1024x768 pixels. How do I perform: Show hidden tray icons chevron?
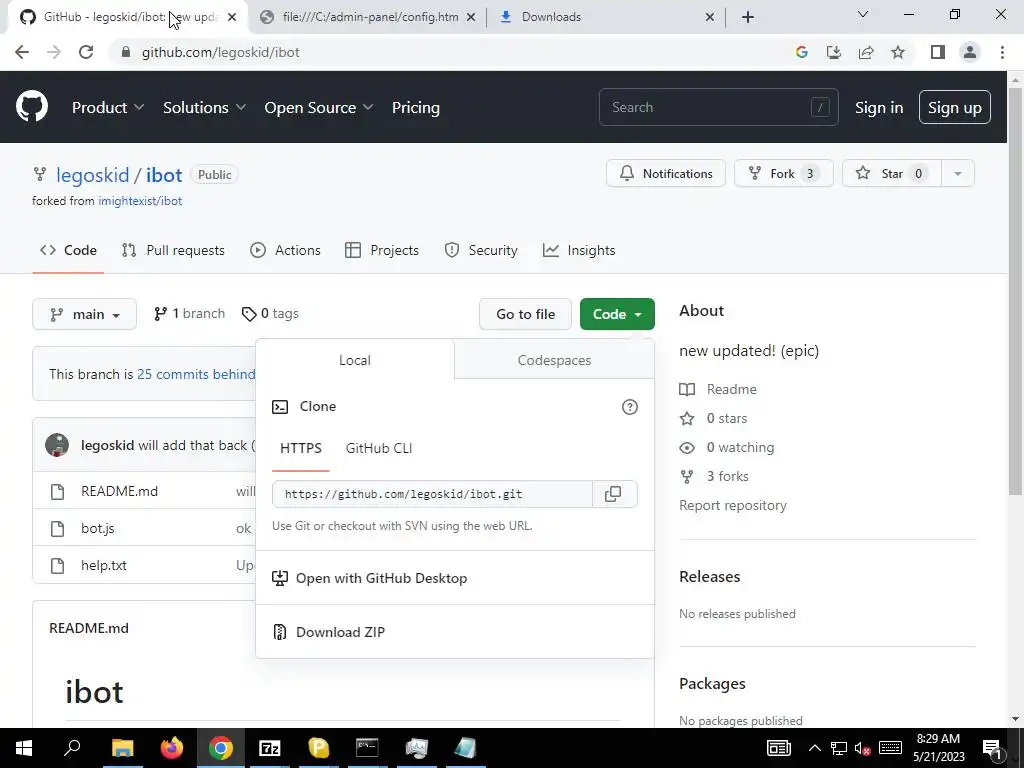point(814,748)
